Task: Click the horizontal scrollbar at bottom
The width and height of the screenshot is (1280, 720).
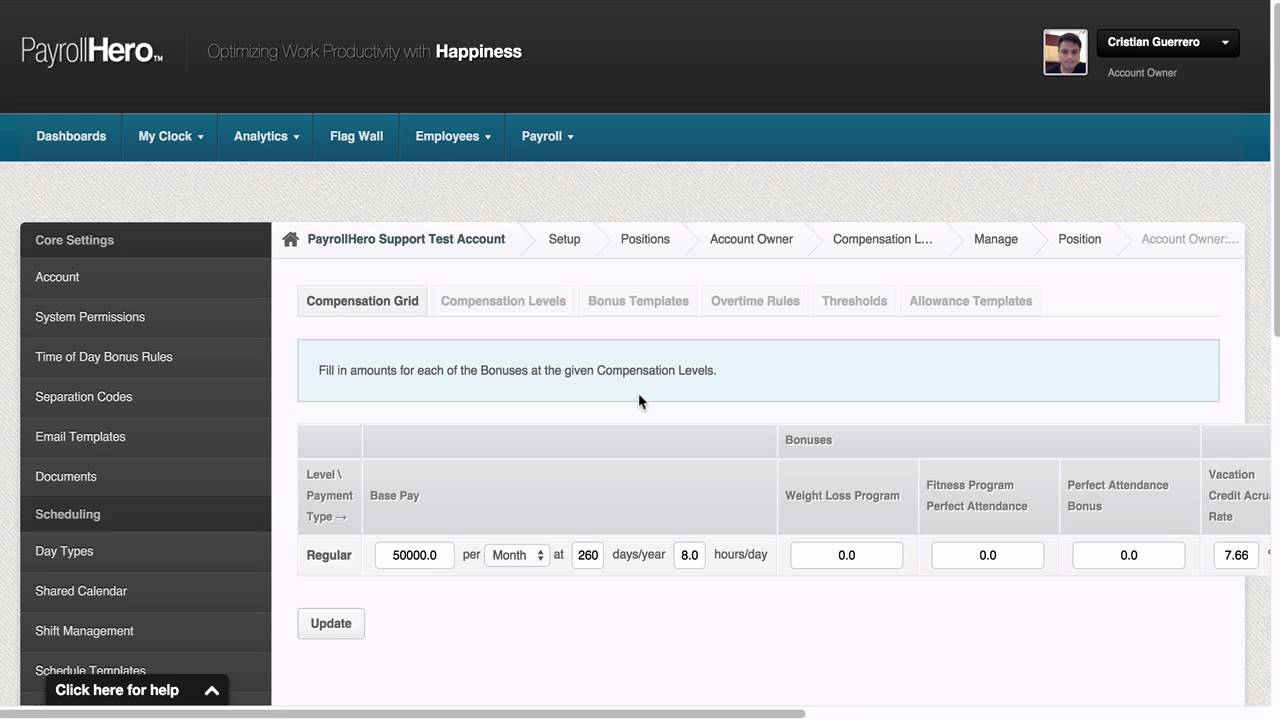Action: click(x=403, y=714)
